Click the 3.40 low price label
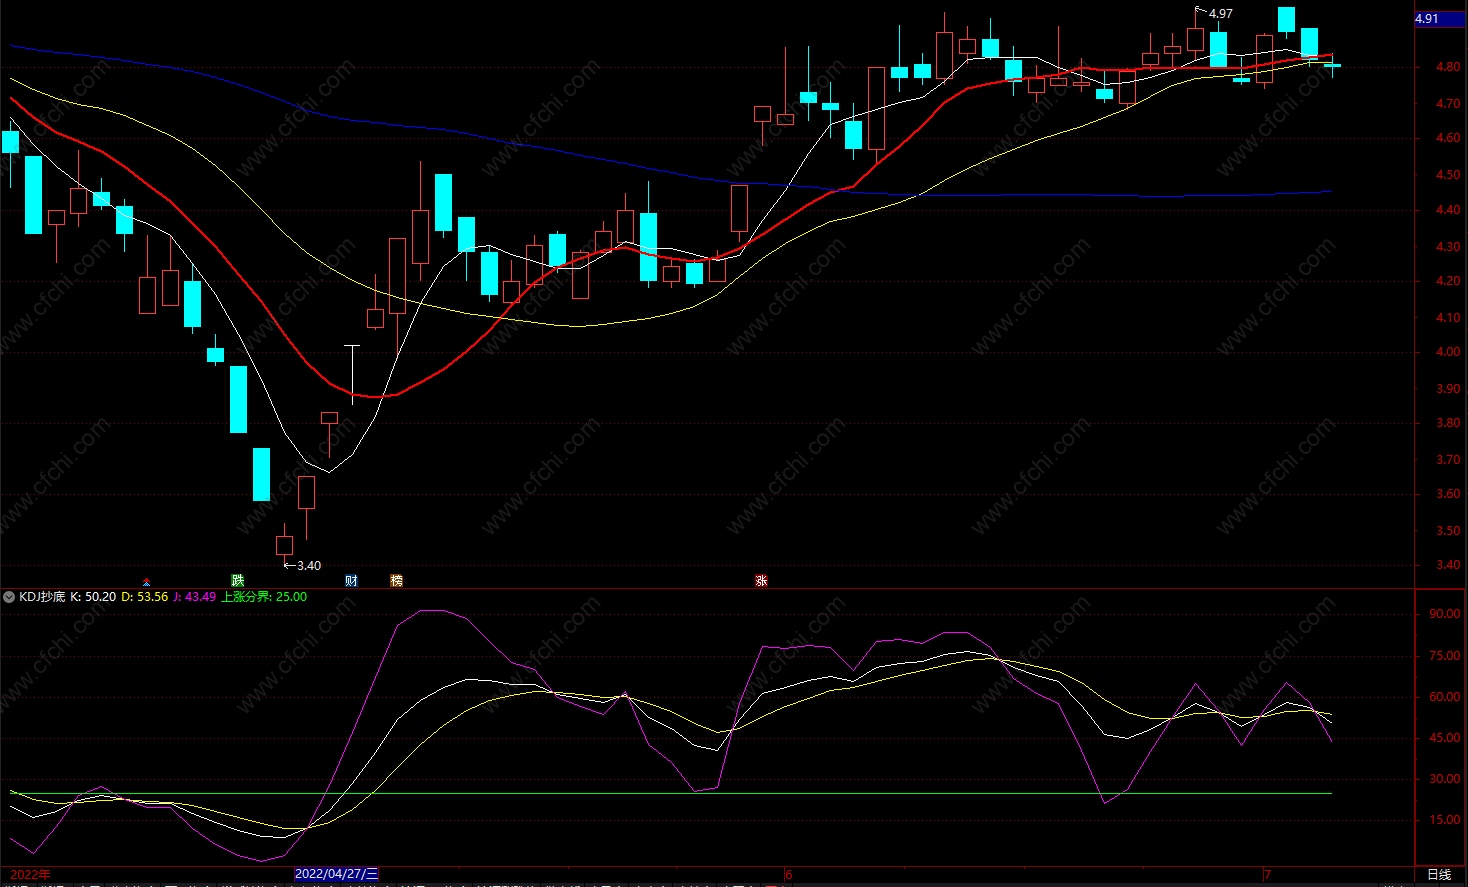 (x=309, y=566)
